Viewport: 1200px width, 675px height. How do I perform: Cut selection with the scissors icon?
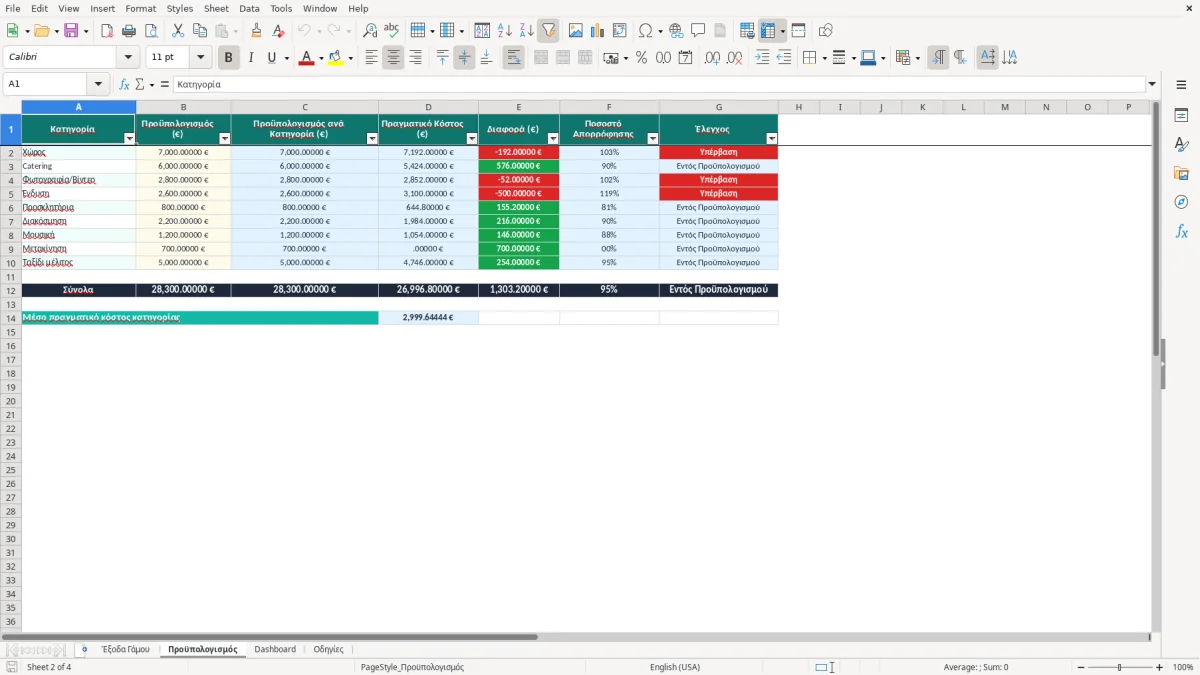pyautogui.click(x=178, y=31)
